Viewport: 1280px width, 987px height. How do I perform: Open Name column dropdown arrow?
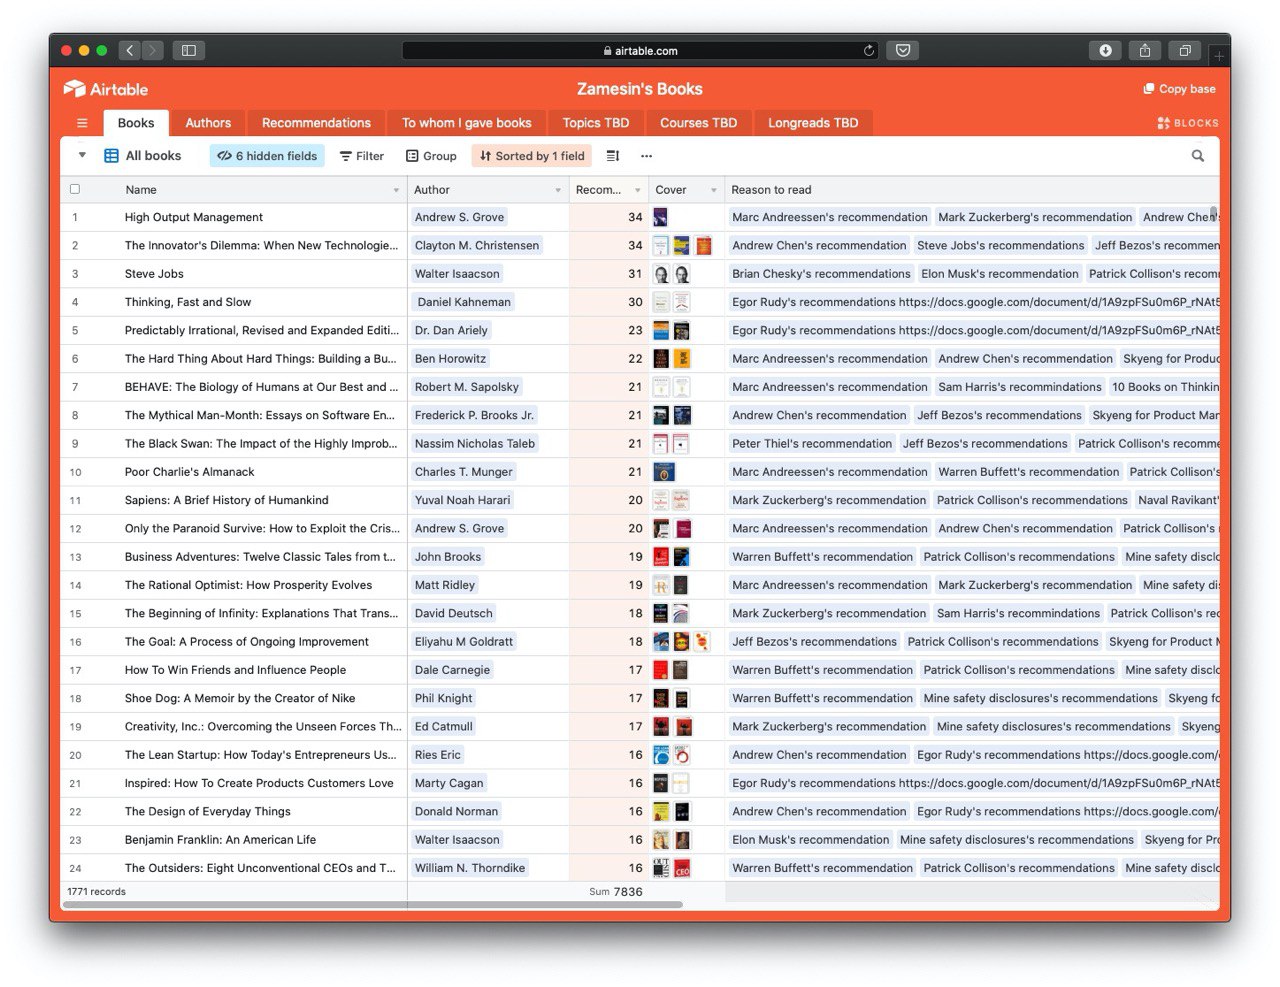396,190
